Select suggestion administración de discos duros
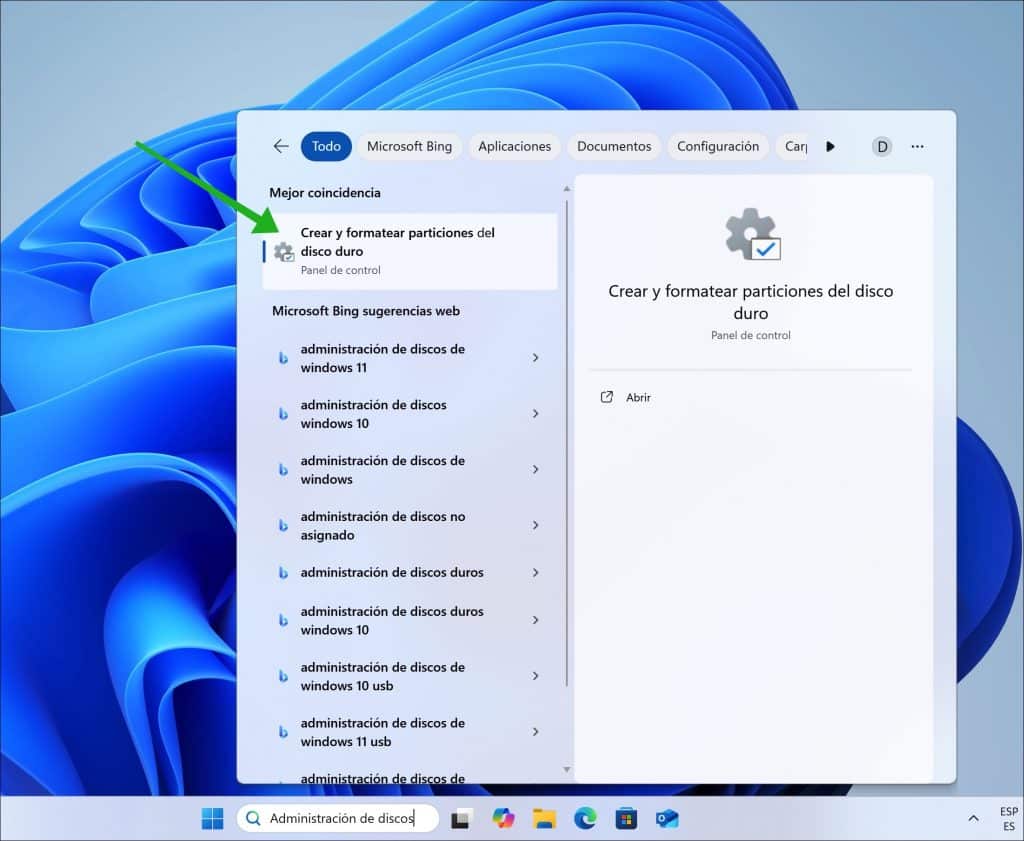 click(410, 573)
